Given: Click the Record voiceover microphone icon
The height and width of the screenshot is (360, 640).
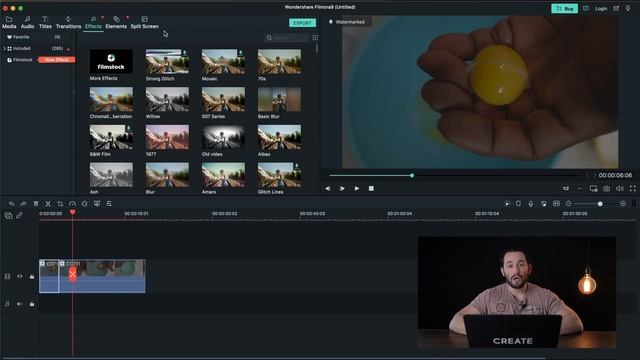Looking at the screenshot, I should (x=531, y=204).
